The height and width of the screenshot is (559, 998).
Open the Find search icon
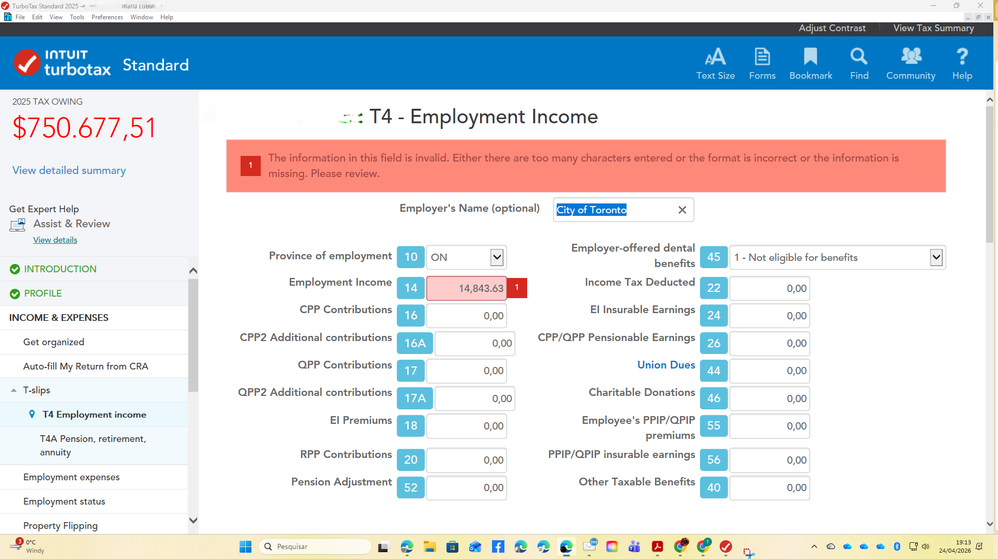[859, 63]
